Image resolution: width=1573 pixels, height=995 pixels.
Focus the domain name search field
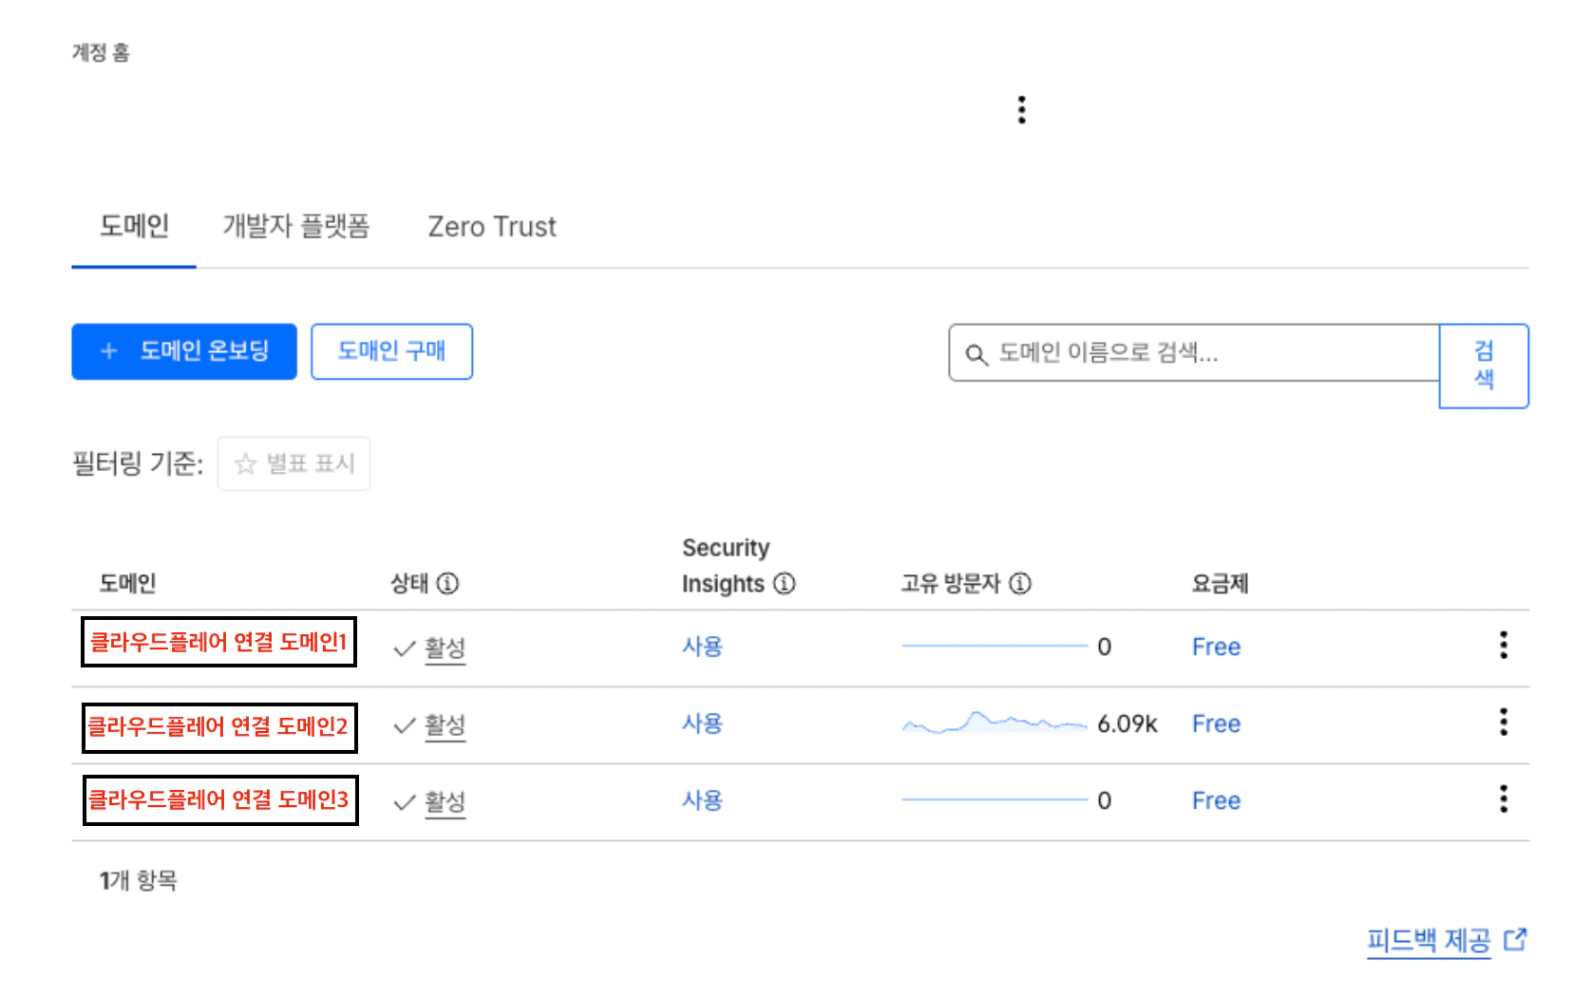(1200, 353)
